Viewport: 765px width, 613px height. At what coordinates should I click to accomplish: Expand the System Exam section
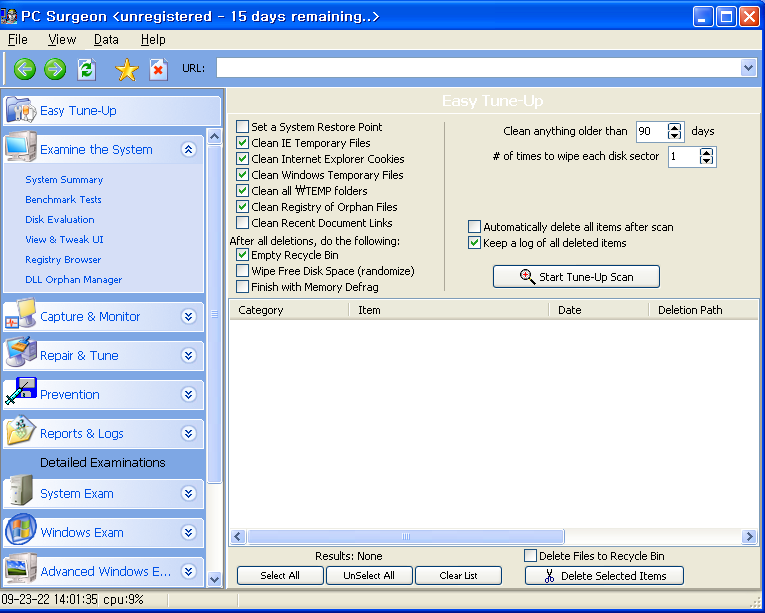click(189, 493)
